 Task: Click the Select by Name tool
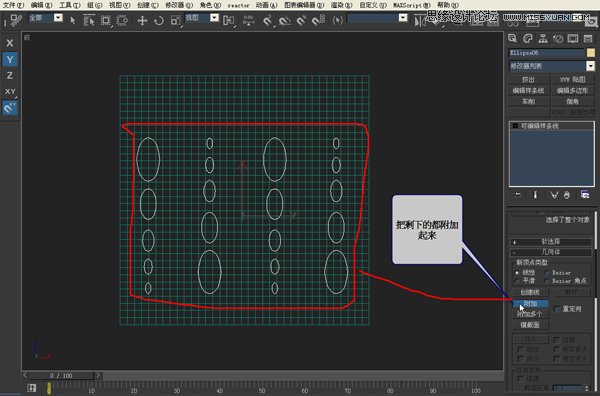(x=89, y=20)
